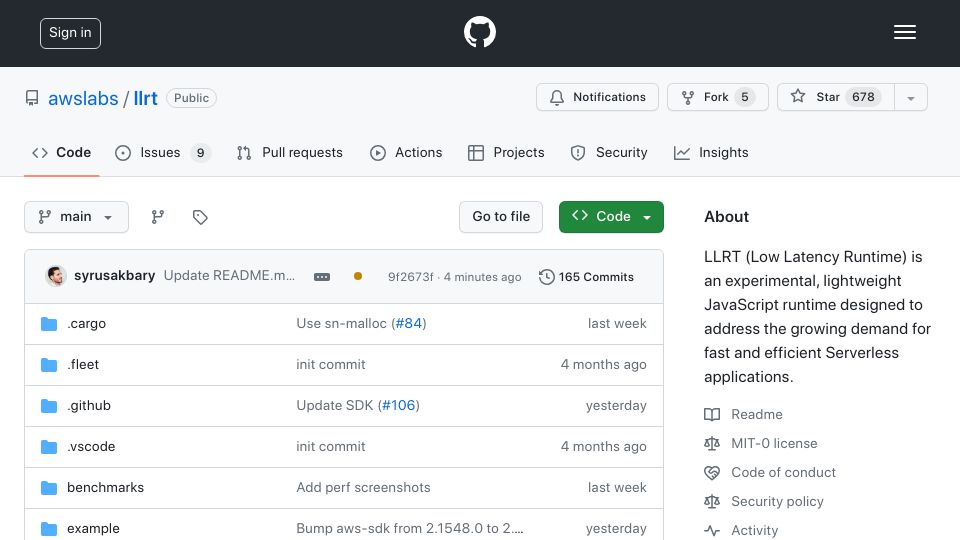Open the .fleet folder
960x540 pixels.
(x=83, y=364)
